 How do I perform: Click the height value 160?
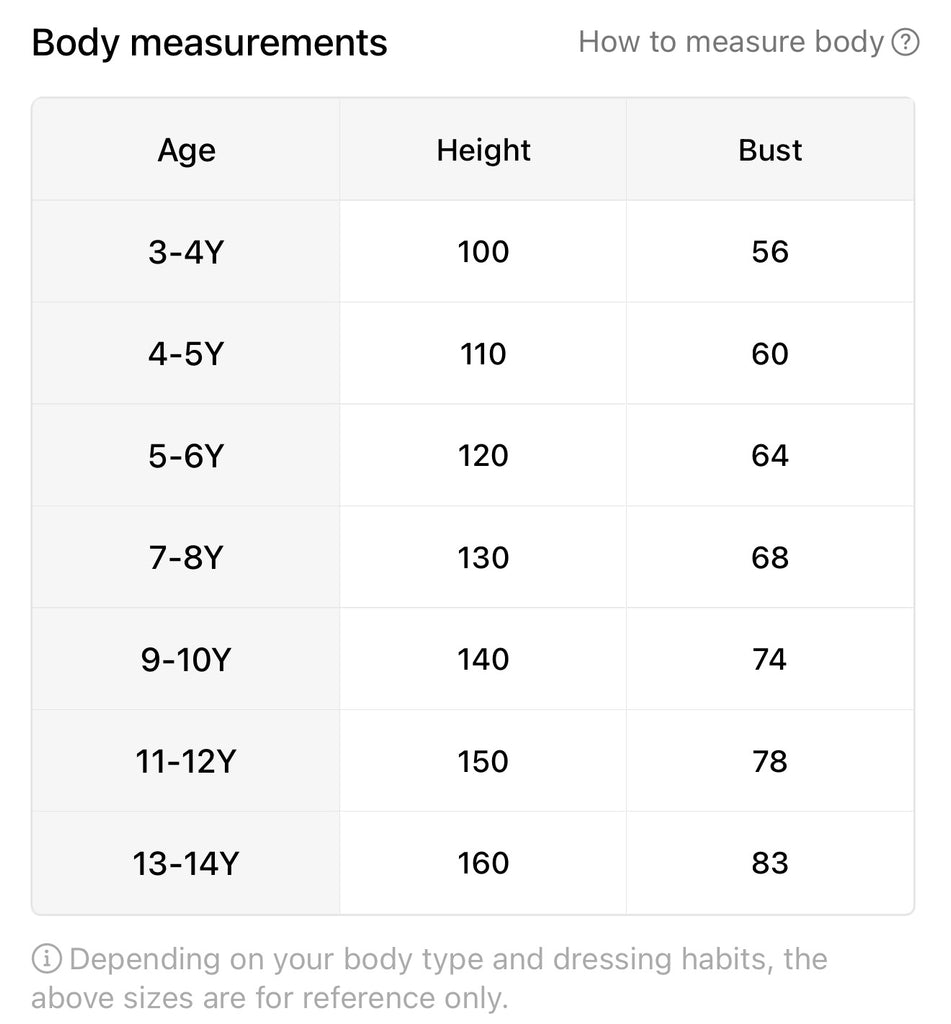483,864
